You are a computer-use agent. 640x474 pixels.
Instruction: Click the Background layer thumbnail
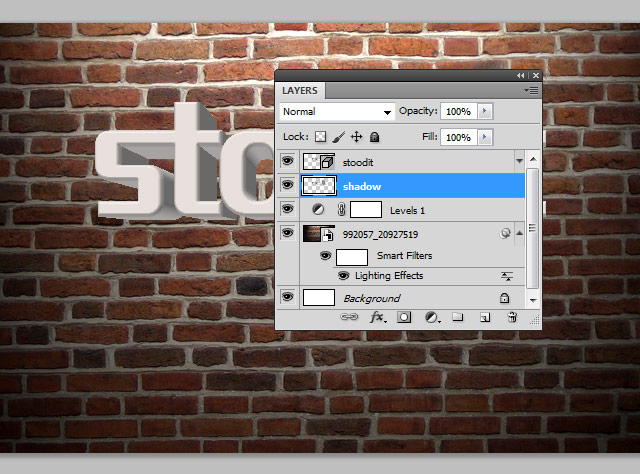319,297
